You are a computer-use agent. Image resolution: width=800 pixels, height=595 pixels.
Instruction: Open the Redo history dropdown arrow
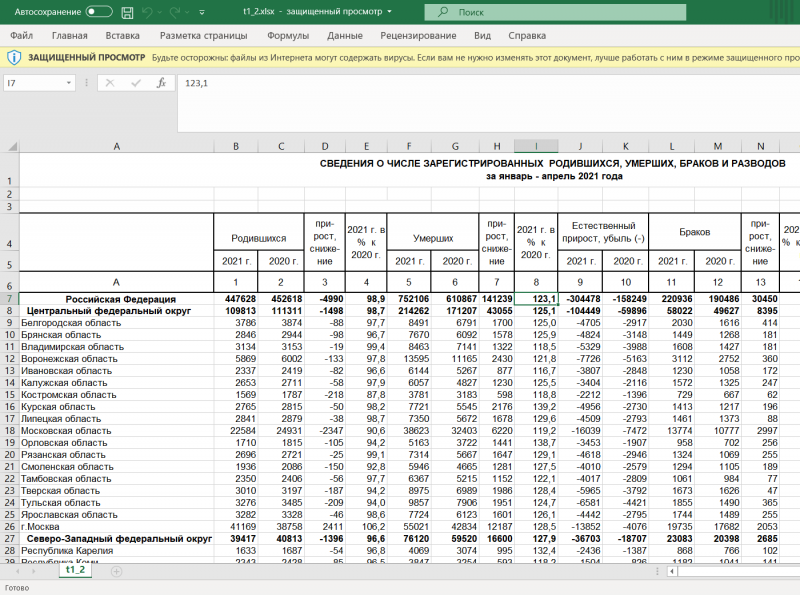click(x=187, y=12)
